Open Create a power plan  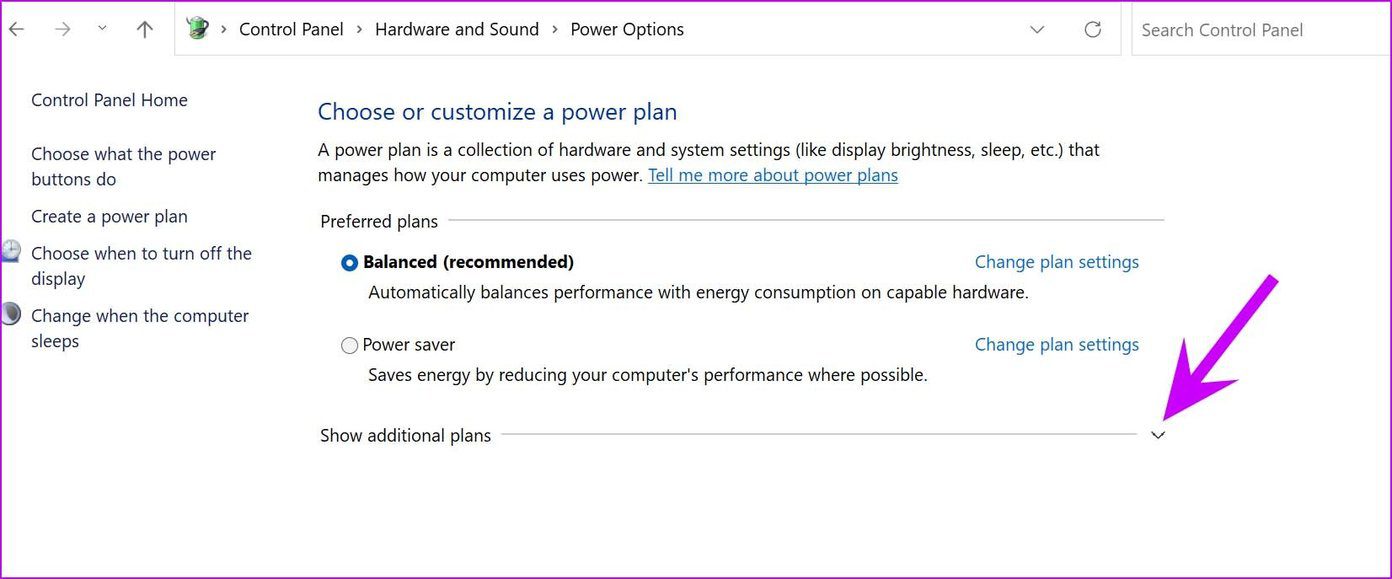click(109, 217)
